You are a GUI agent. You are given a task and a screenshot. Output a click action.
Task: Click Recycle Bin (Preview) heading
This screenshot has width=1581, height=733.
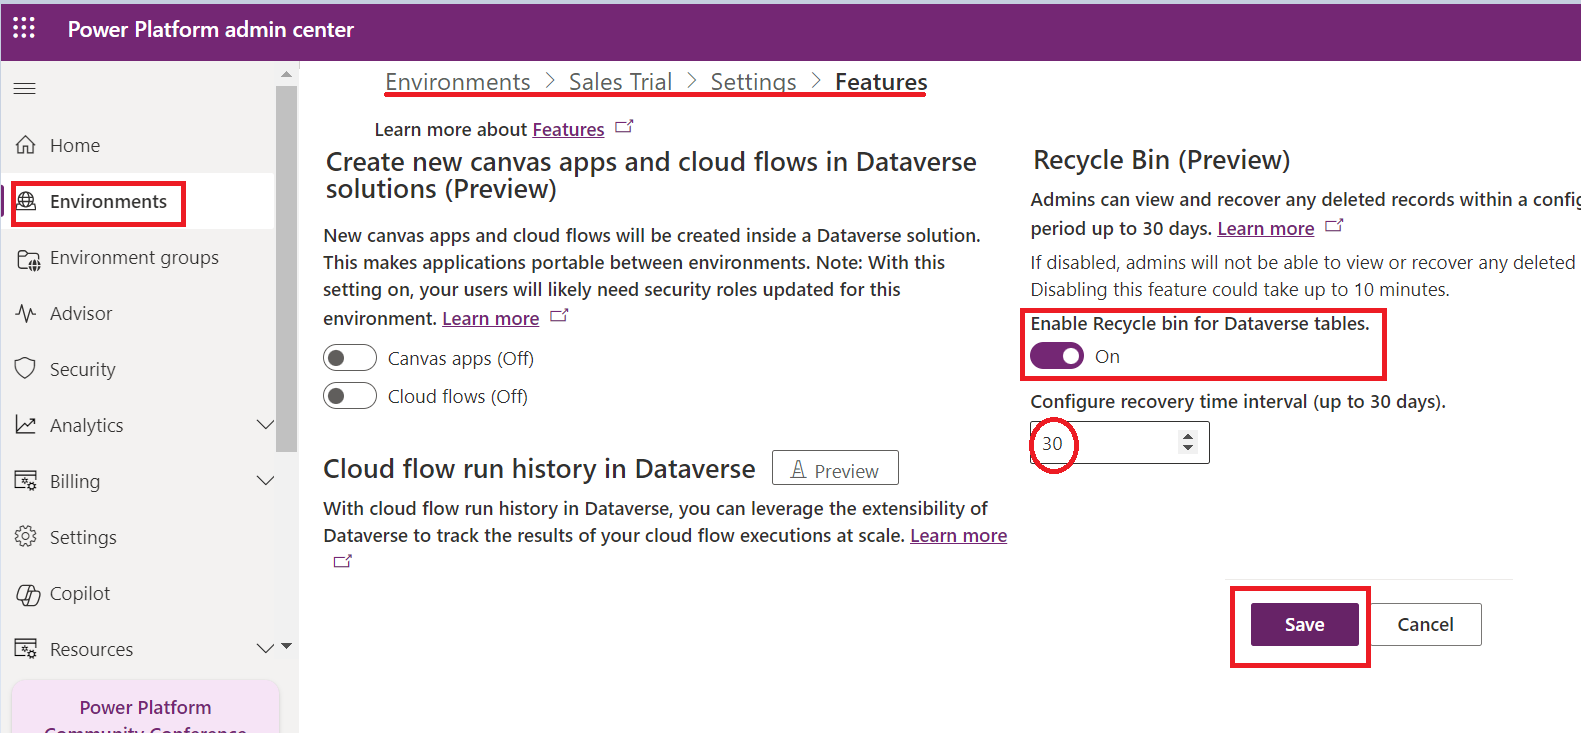click(1161, 160)
